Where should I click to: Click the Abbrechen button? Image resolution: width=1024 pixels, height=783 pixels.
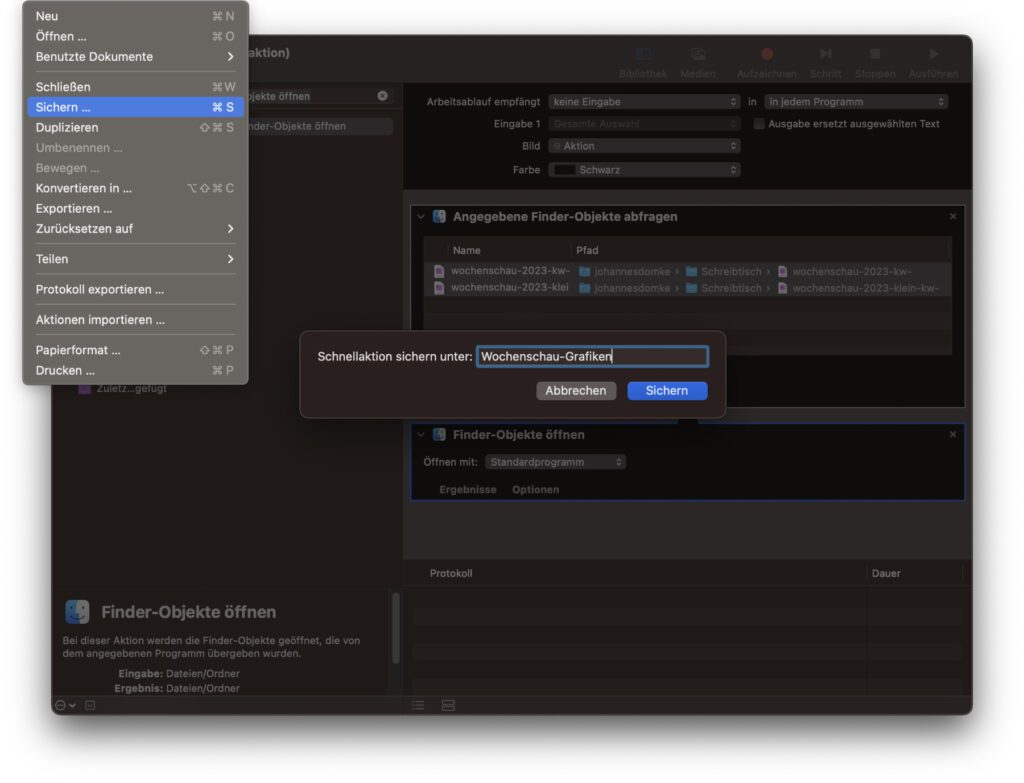pyautogui.click(x=575, y=391)
